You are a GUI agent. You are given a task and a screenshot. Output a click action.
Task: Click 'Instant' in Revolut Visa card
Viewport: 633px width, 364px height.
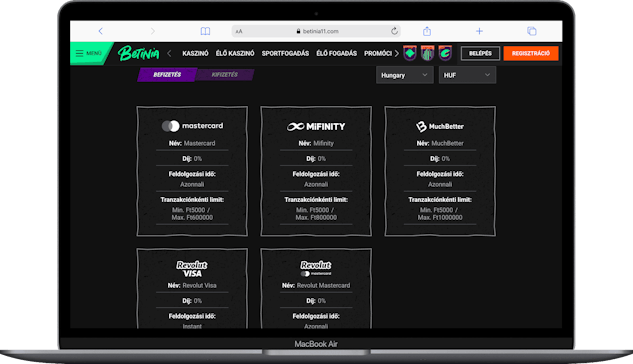click(x=192, y=326)
